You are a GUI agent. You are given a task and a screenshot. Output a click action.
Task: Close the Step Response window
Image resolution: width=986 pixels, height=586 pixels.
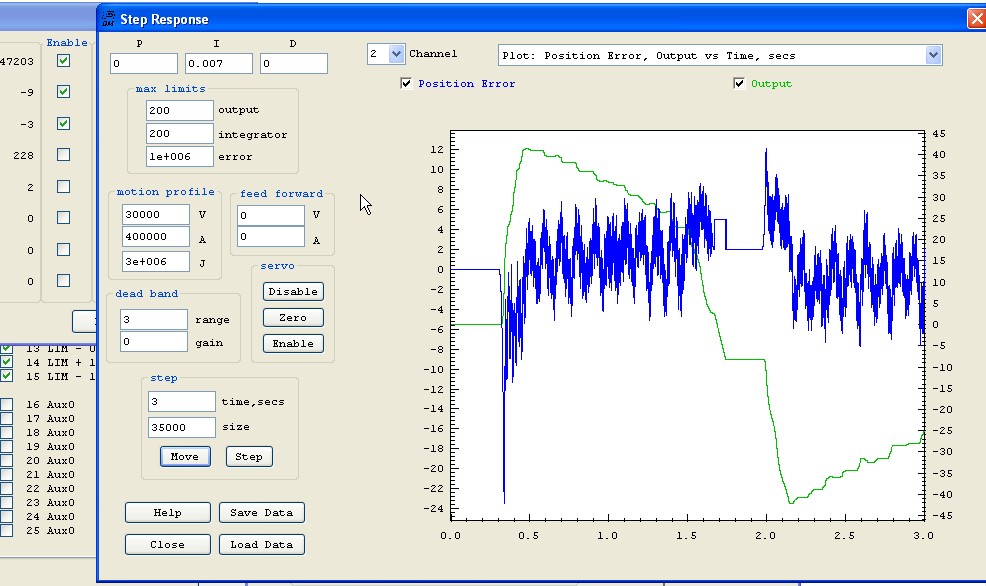[975, 18]
